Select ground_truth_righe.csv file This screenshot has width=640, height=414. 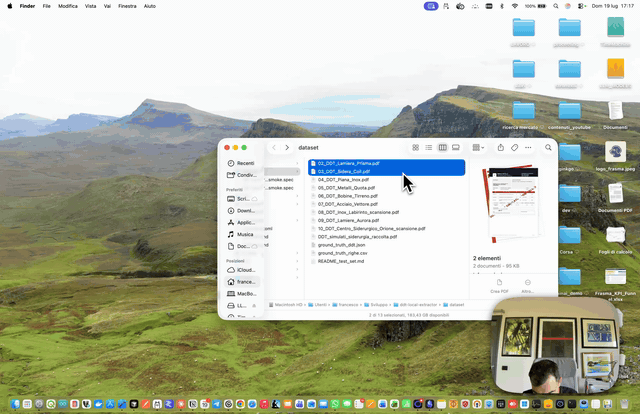[386, 253]
